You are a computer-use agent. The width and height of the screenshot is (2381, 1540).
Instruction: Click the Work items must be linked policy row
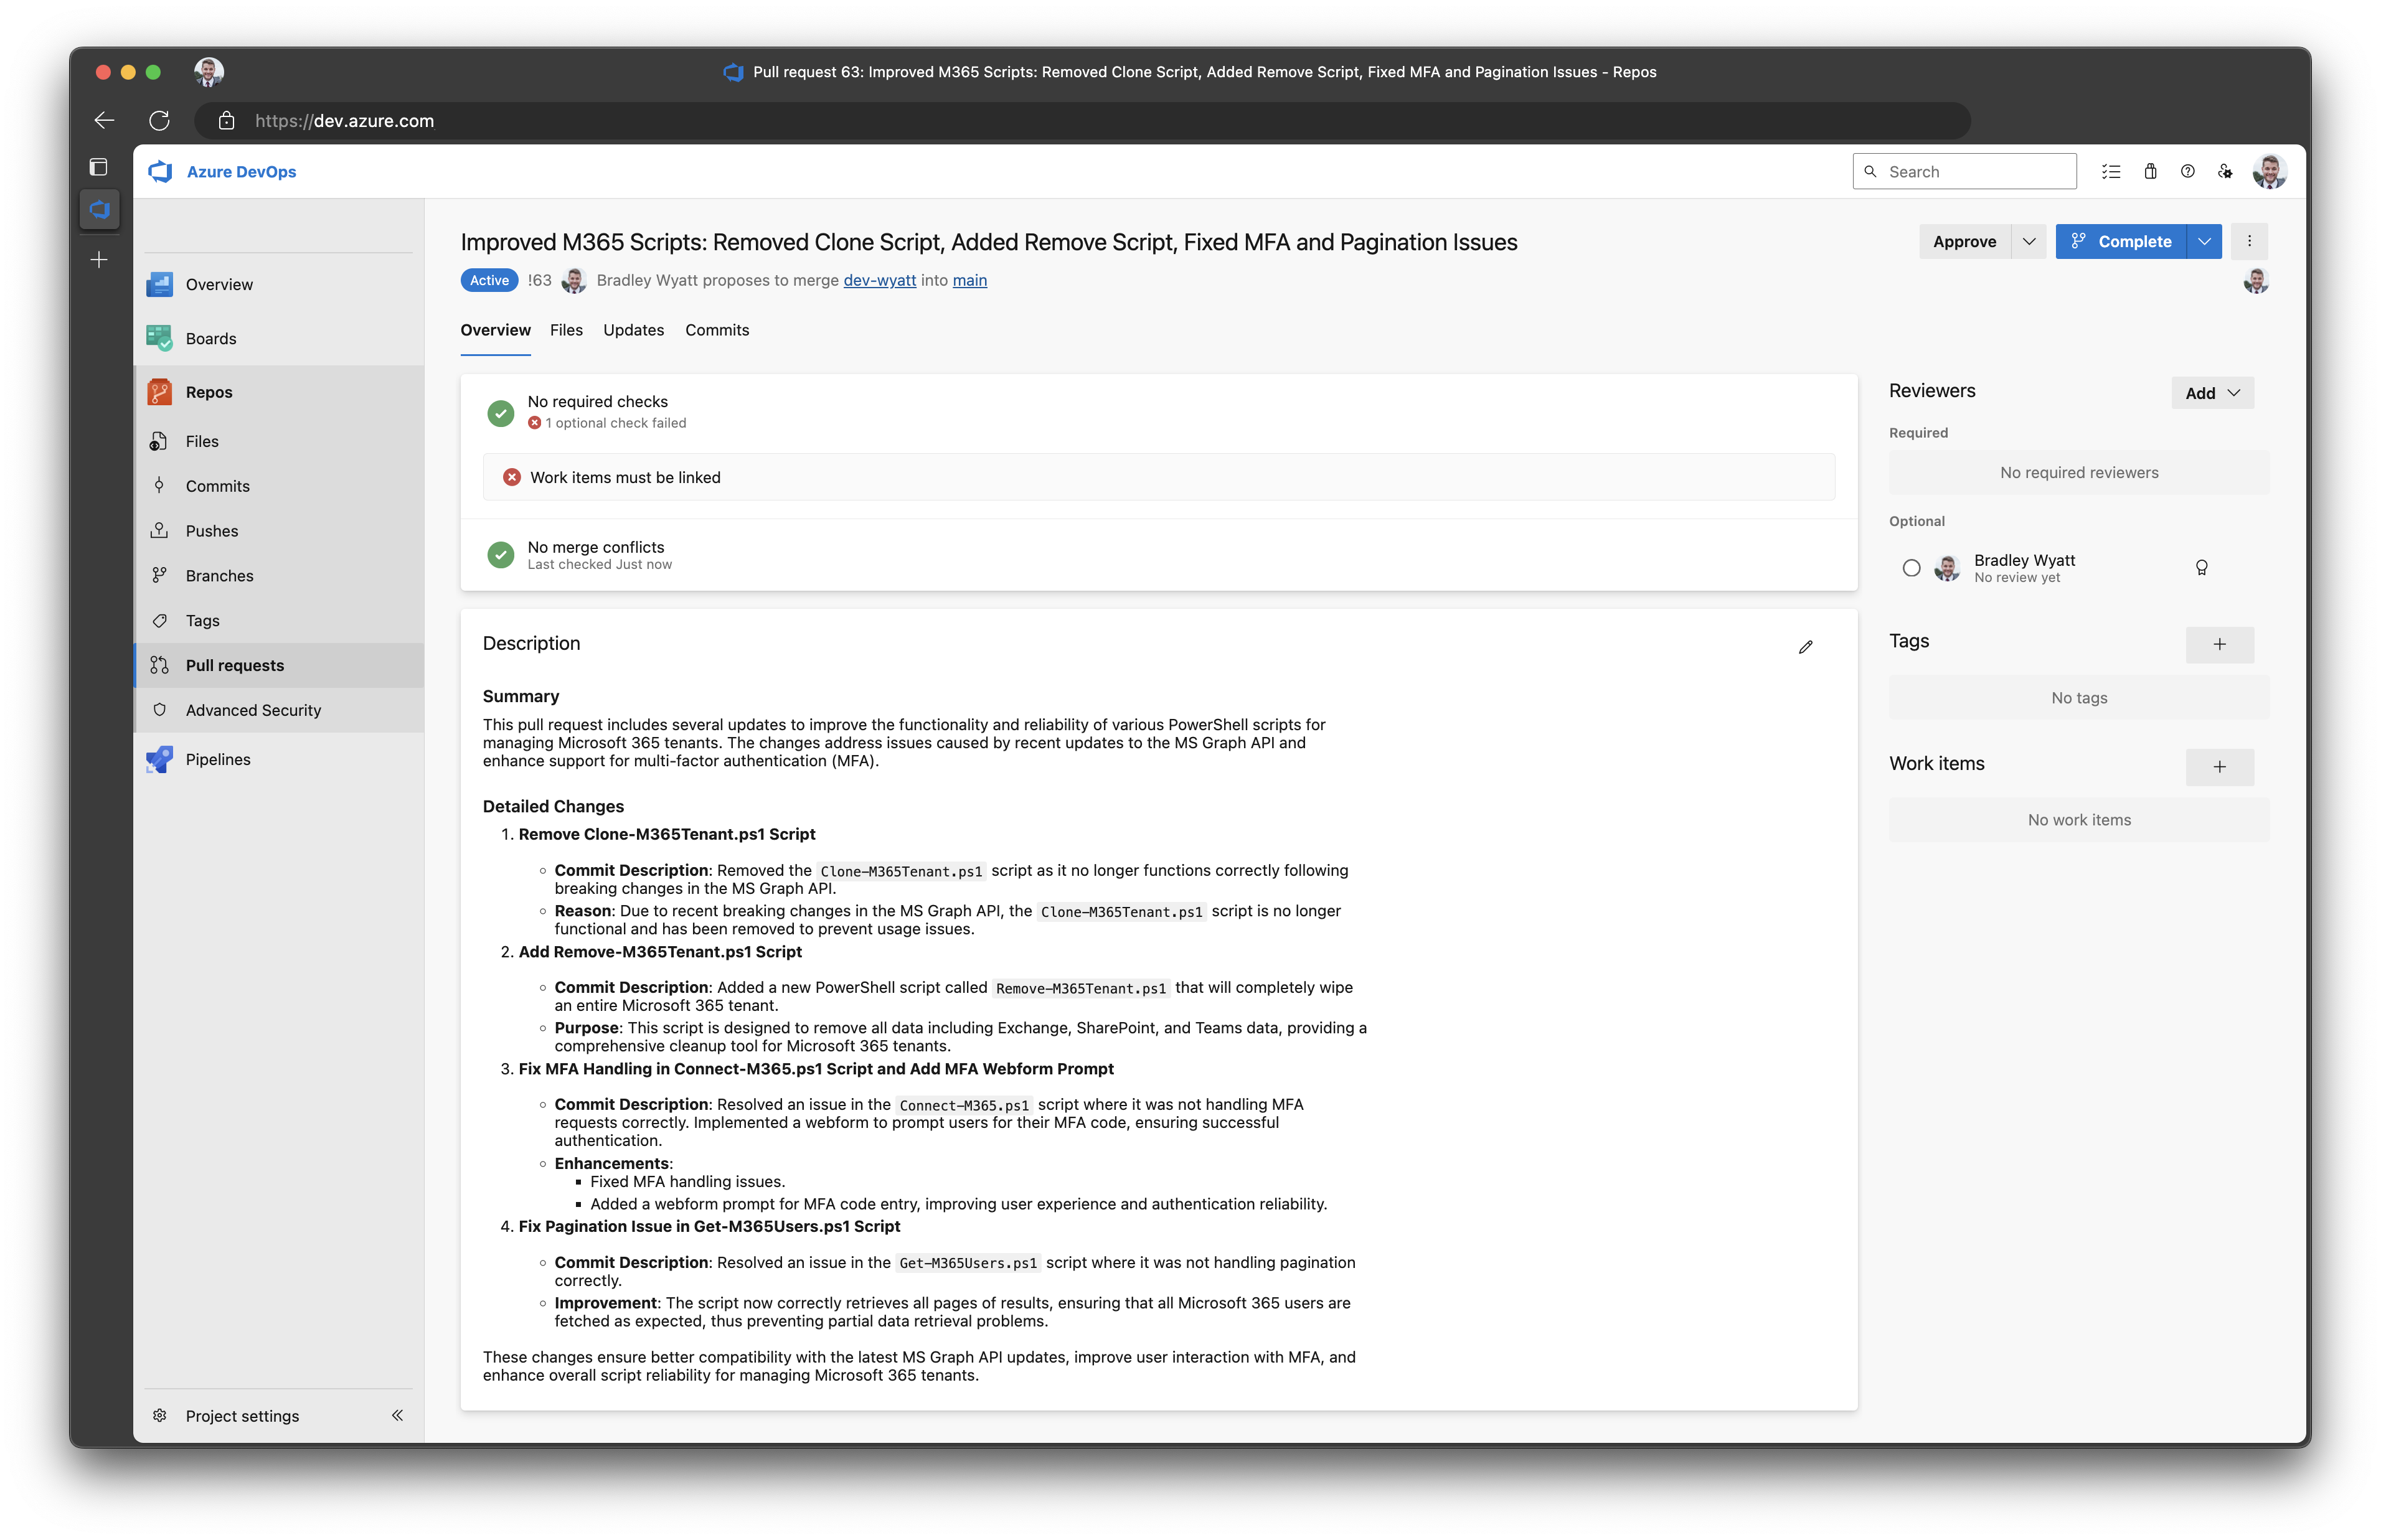point(1158,477)
